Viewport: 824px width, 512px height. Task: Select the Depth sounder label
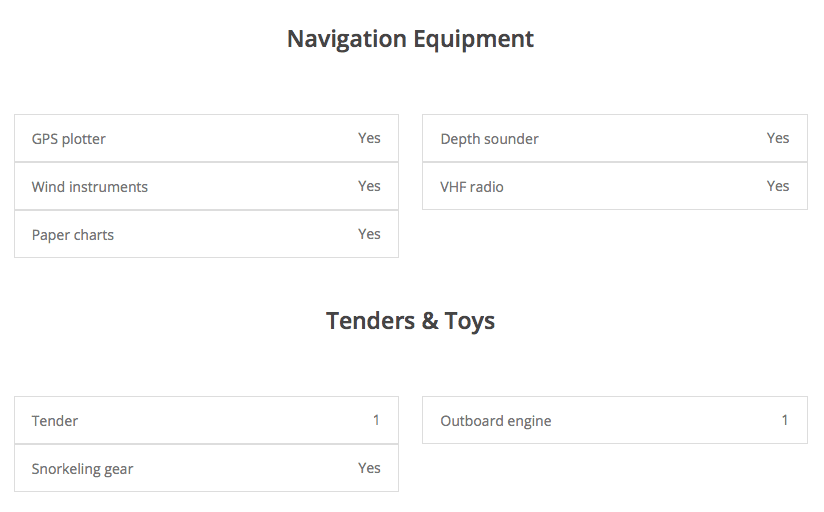pyautogui.click(x=489, y=139)
